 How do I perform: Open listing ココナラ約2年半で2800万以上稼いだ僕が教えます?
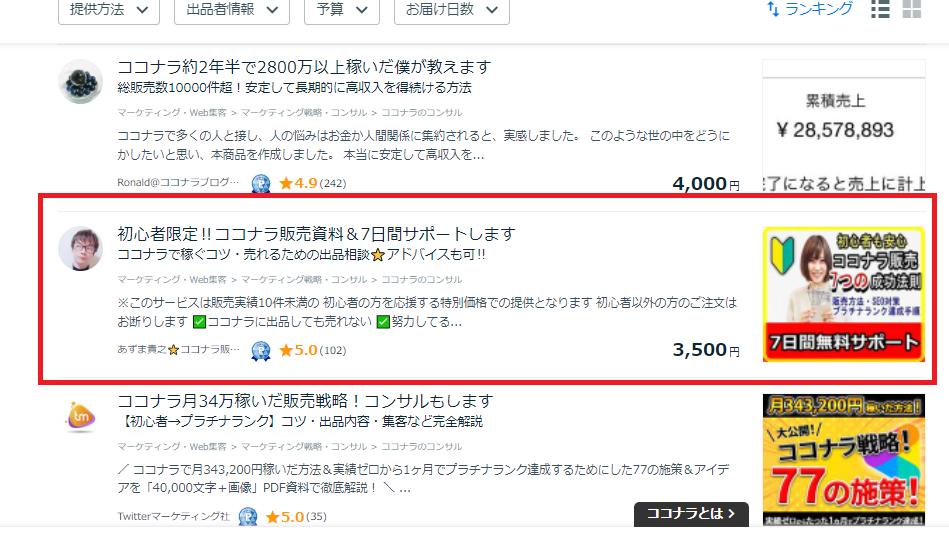click(304, 67)
